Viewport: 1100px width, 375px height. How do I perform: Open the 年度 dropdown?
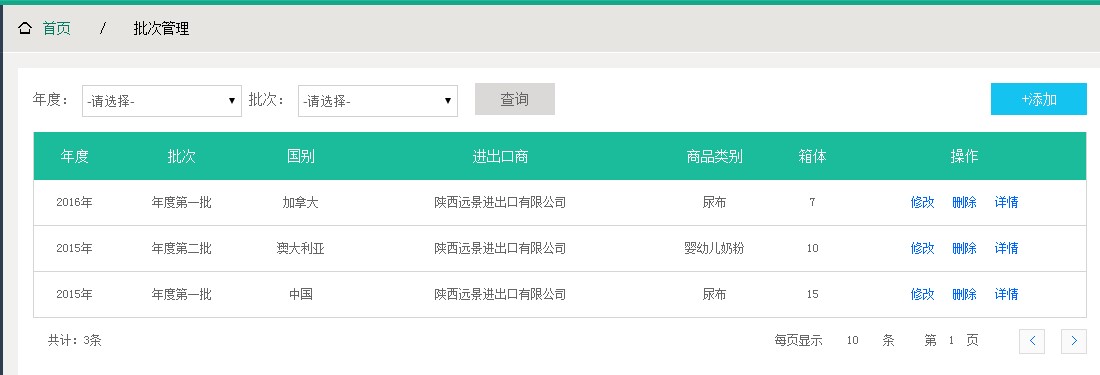click(x=162, y=101)
